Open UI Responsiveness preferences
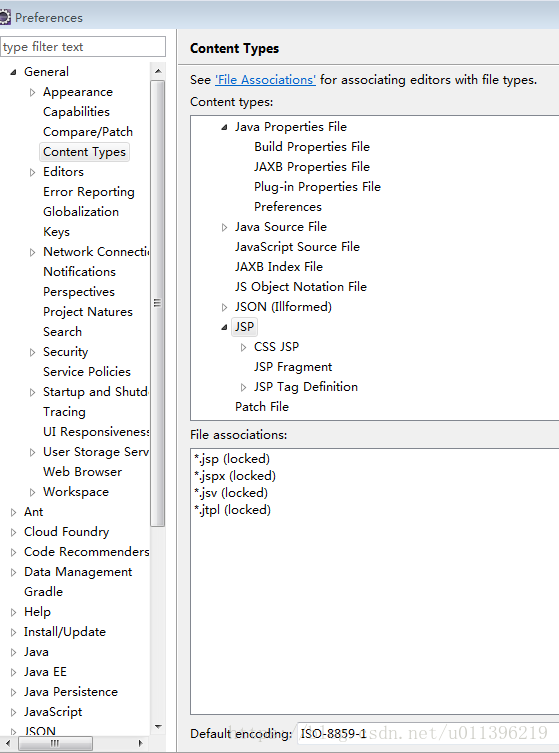 [x=96, y=432]
